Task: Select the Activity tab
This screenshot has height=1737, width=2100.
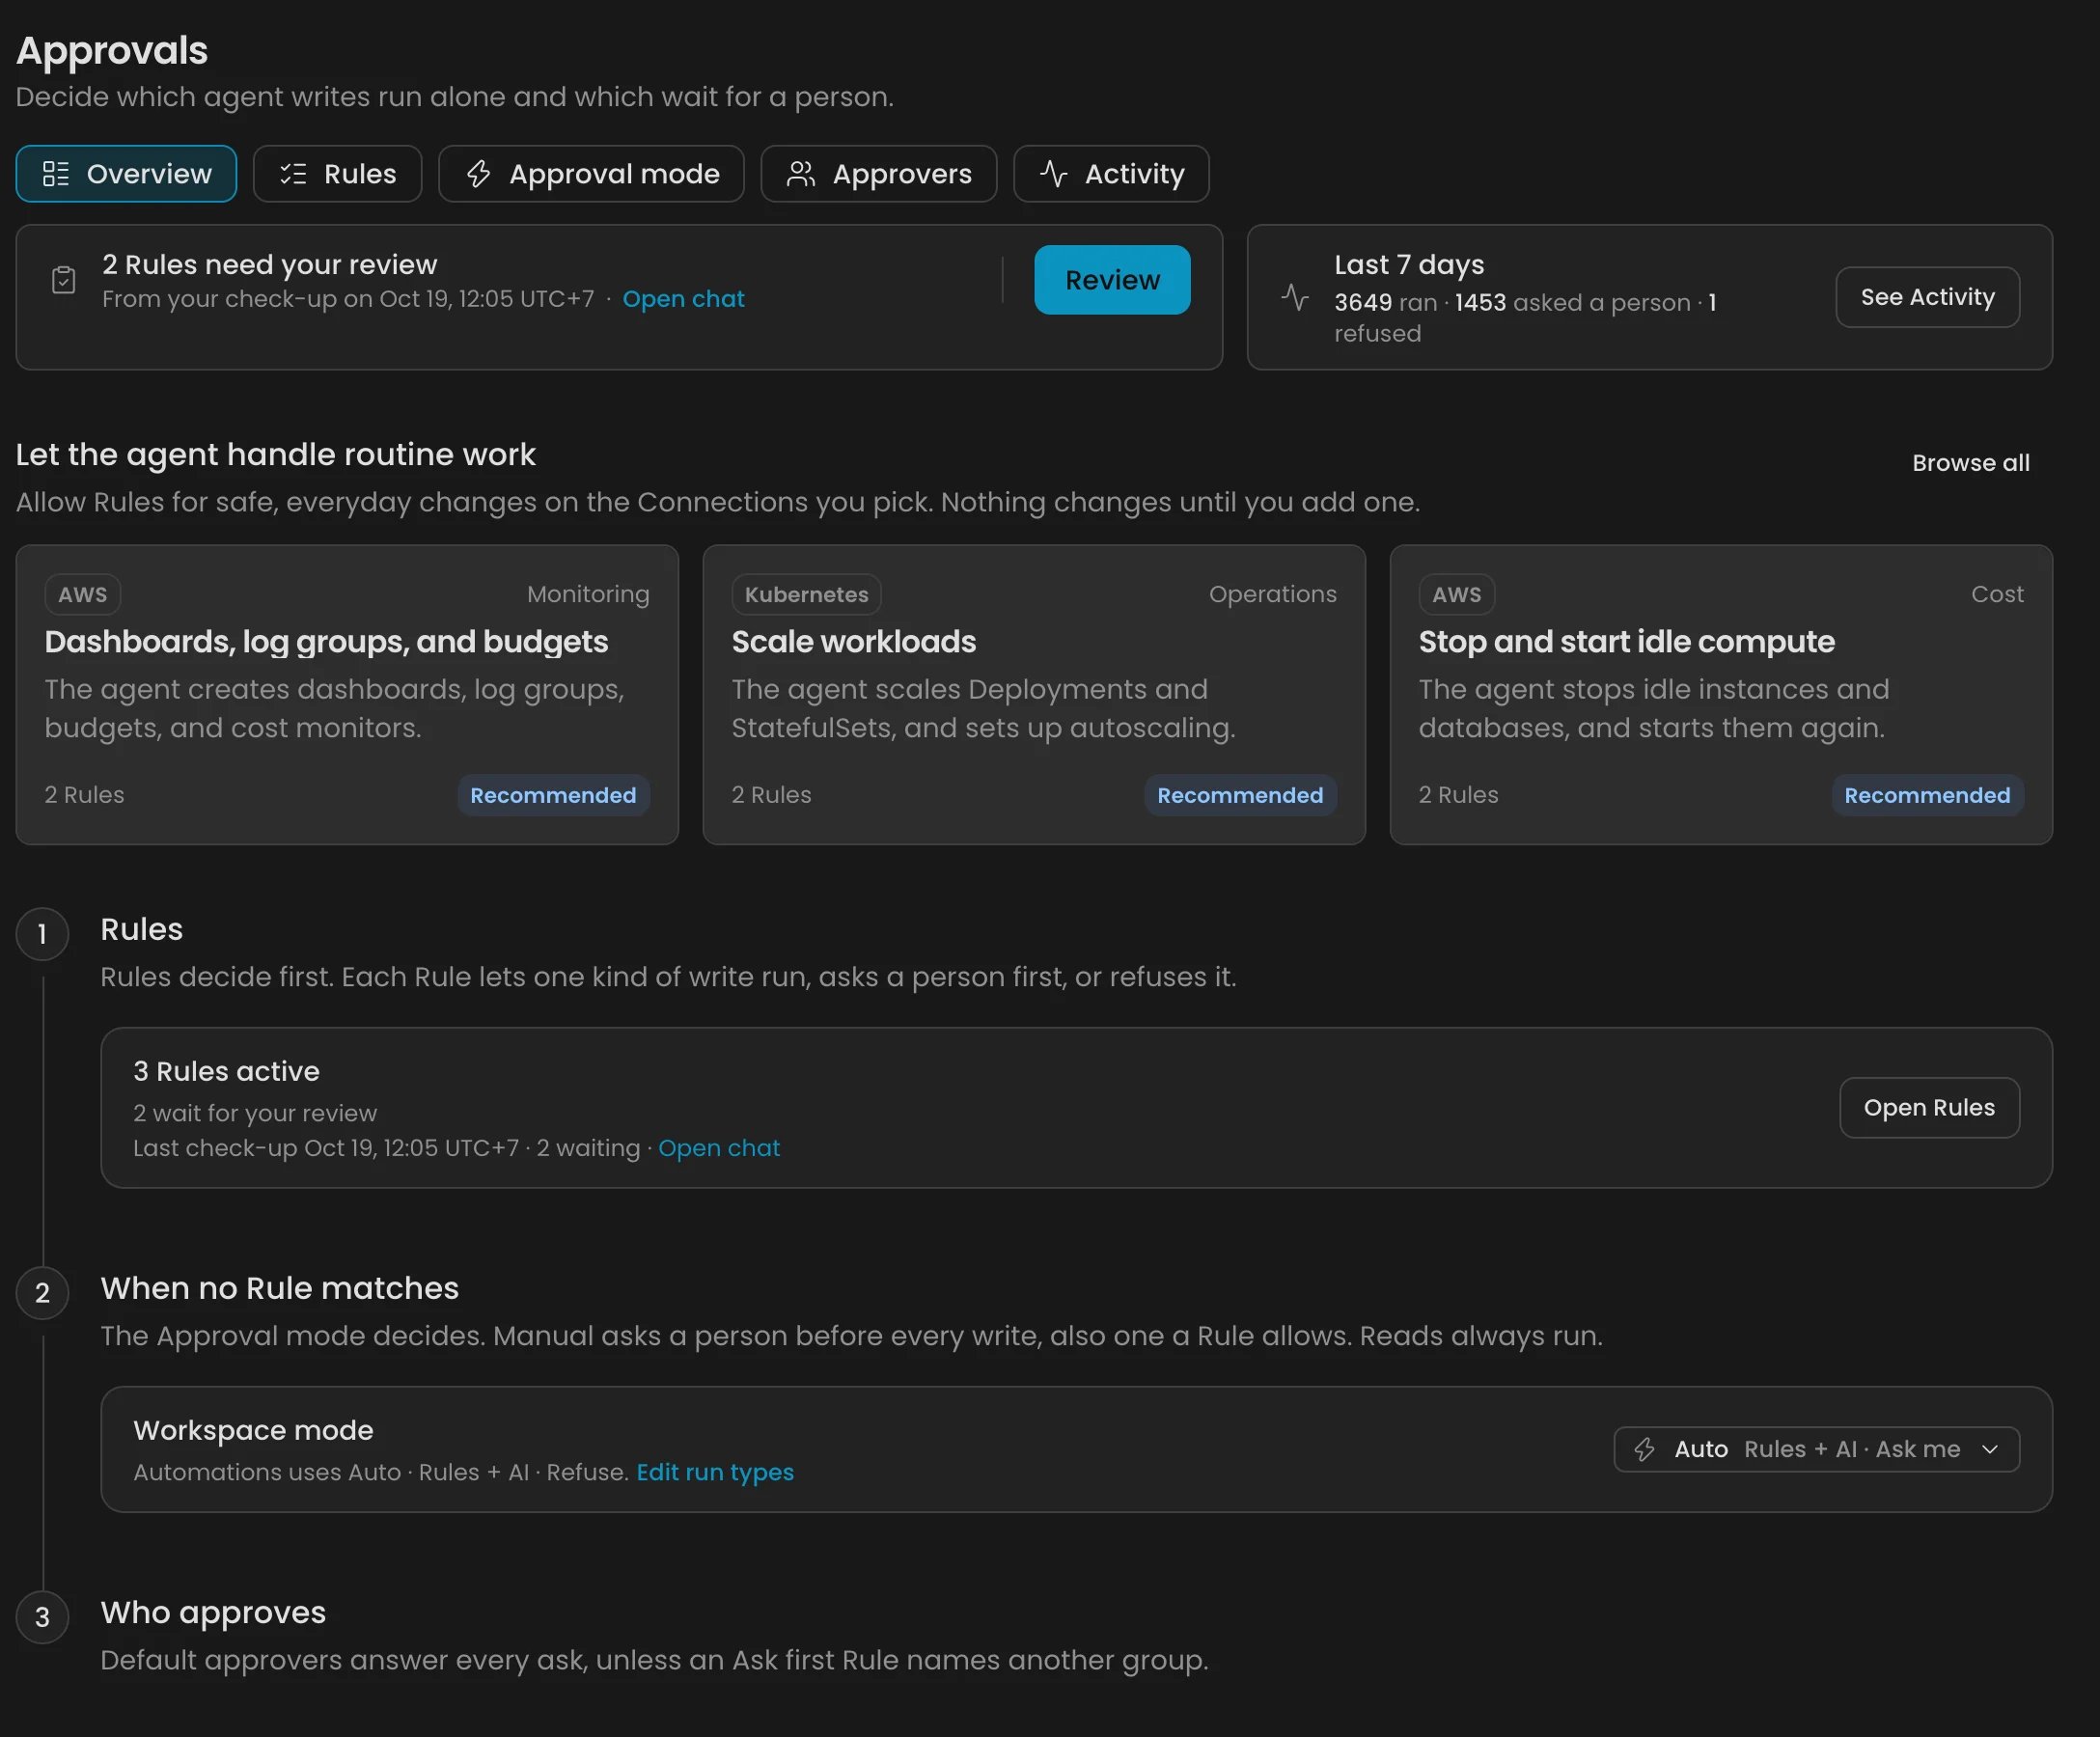Action: point(1111,174)
